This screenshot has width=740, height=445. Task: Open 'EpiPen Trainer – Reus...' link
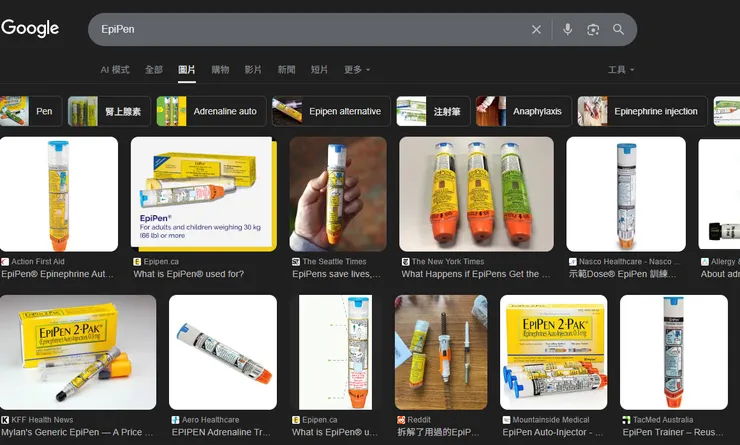[673, 432]
